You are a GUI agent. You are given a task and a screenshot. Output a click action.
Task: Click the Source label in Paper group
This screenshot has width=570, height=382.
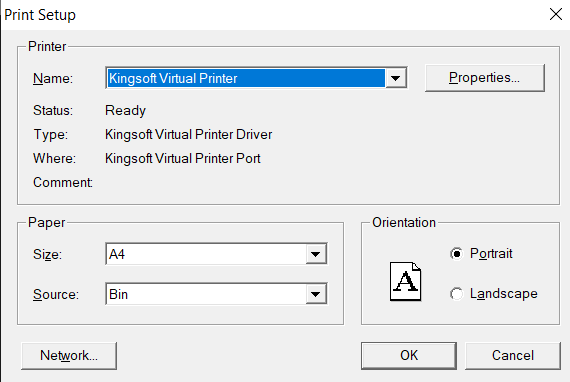coord(56,294)
